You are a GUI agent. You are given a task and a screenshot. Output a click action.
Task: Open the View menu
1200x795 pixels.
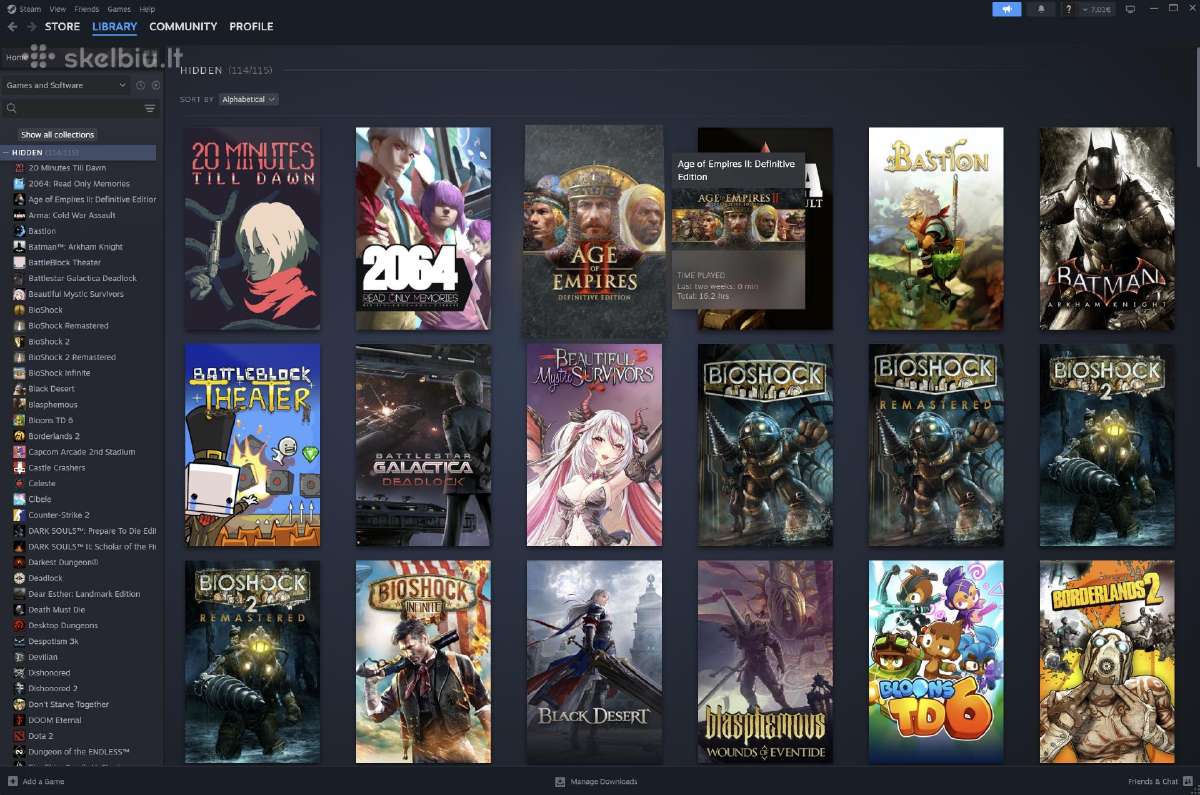click(x=58, y=8)
